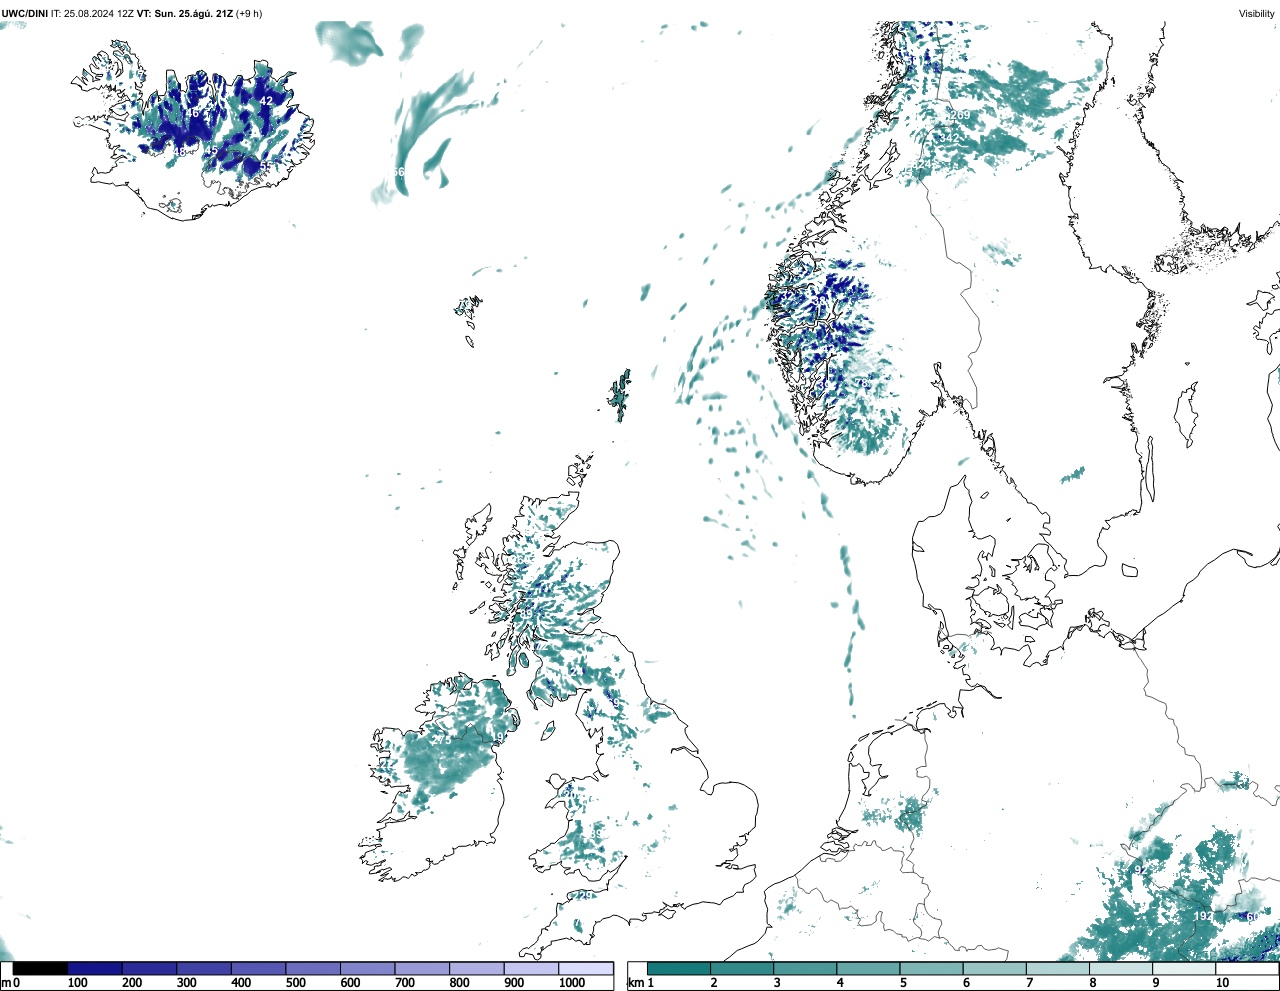Click the 5–6 km teal legend swatch
1280x991 pixels.
(932, 969)
